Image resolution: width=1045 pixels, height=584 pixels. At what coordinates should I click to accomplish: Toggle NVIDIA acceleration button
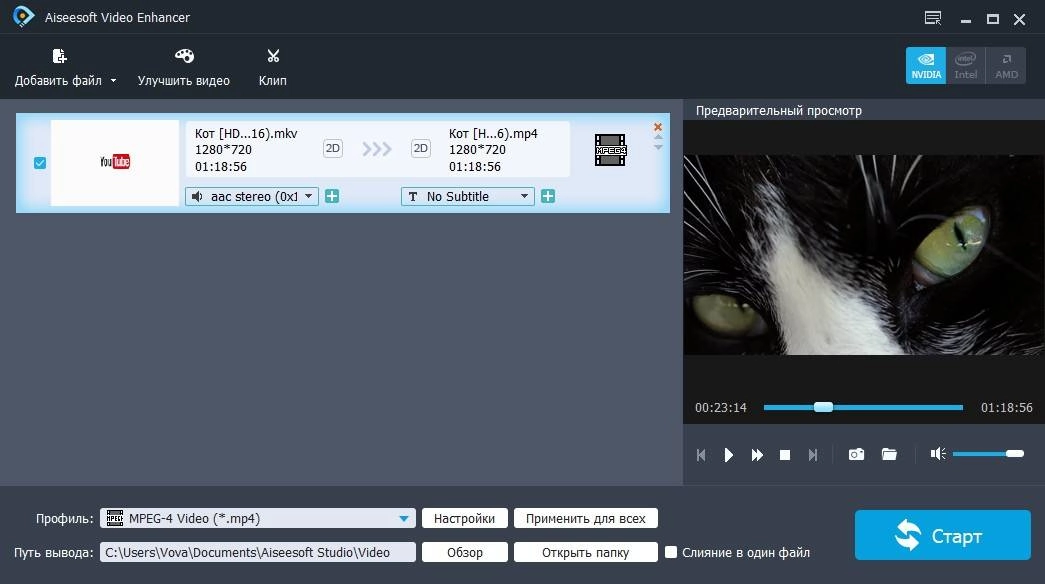(x=926, y=65)
